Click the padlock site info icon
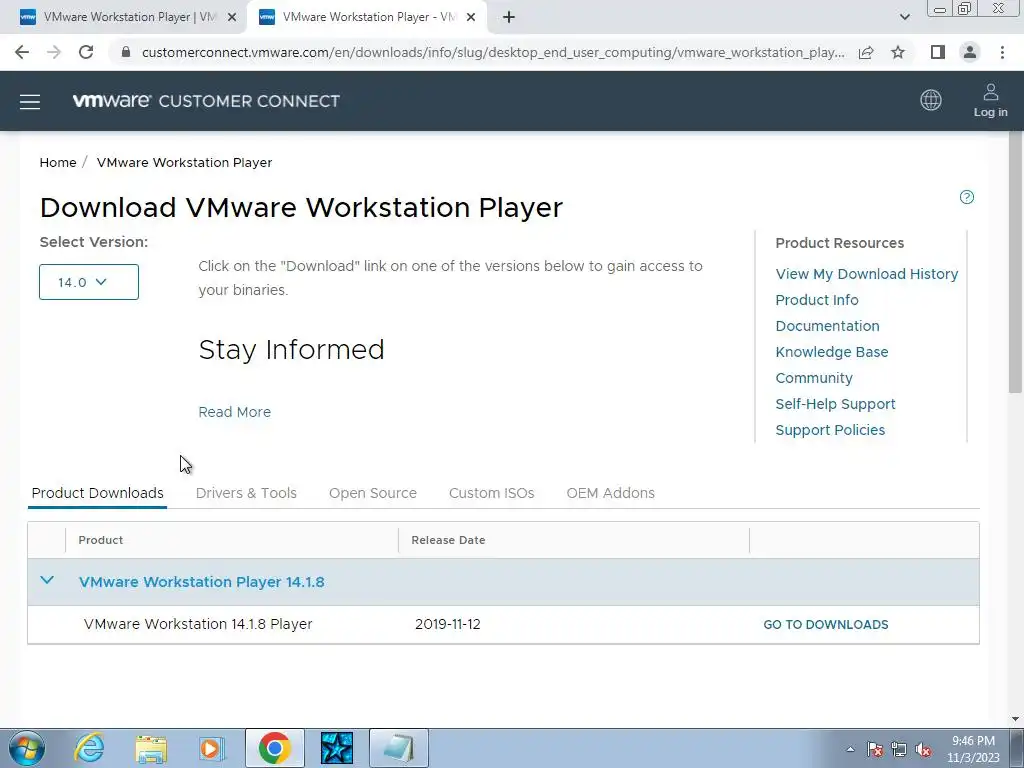Viewport: 1024px width, 768px height. [126, 52]
